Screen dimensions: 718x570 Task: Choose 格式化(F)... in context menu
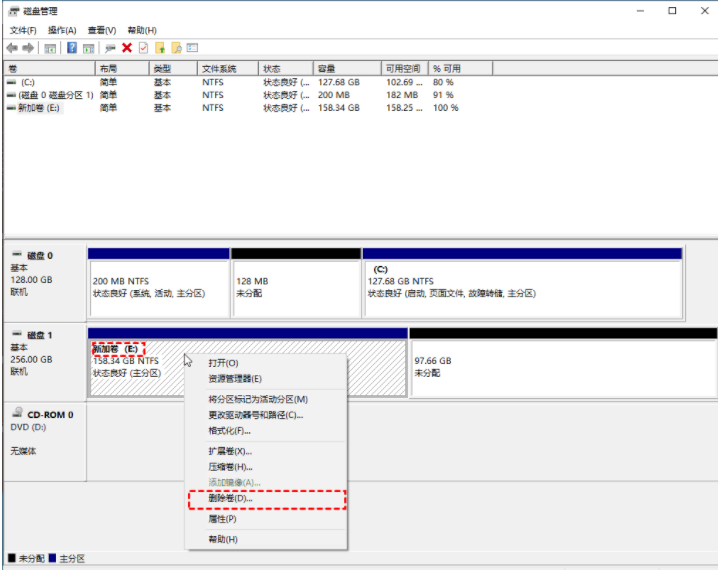pyautogui.click(x=229, y=431)
